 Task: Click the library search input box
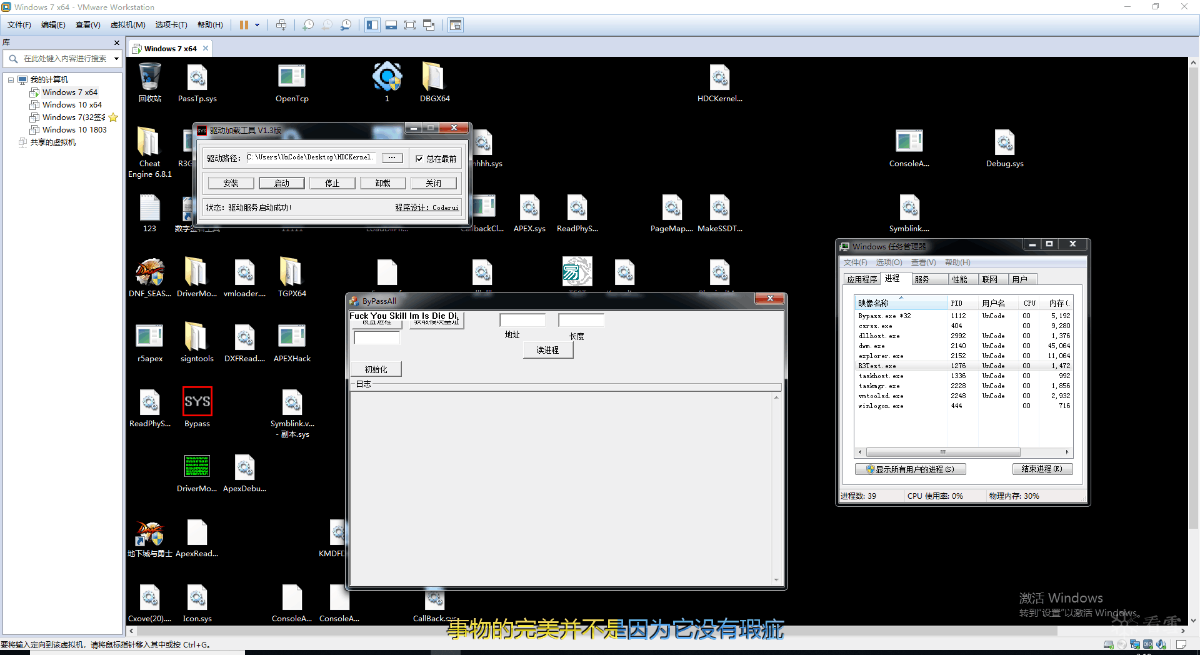61,59
